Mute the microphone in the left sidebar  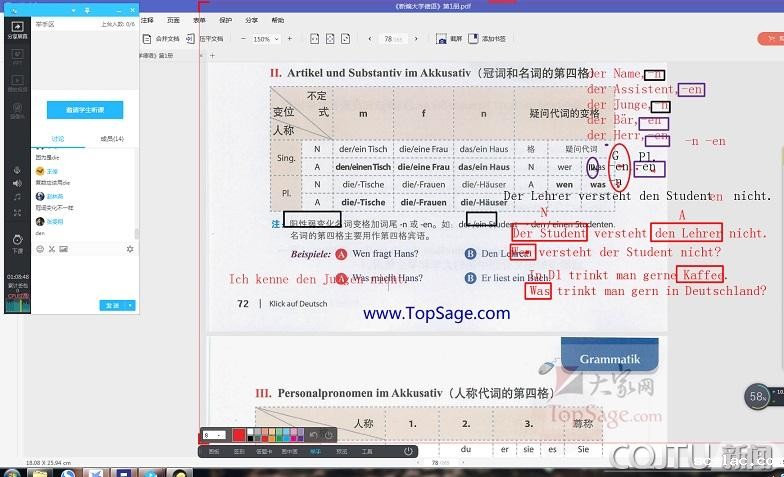[x=17, y=170]
